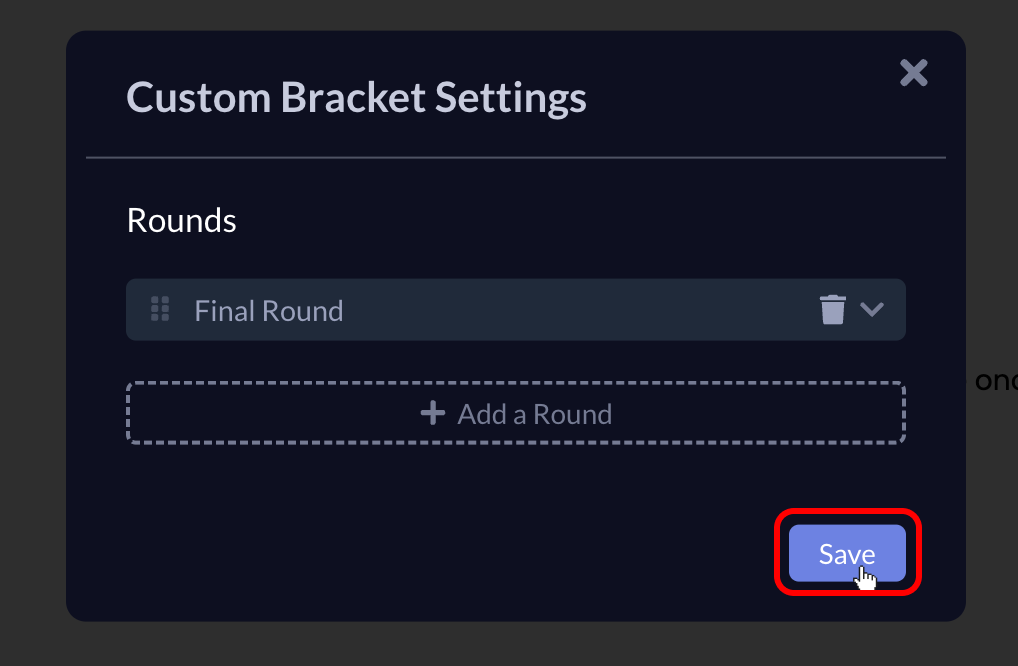
Task: Click the 'Add a Round' label text
Action: [x=535, y=414]
